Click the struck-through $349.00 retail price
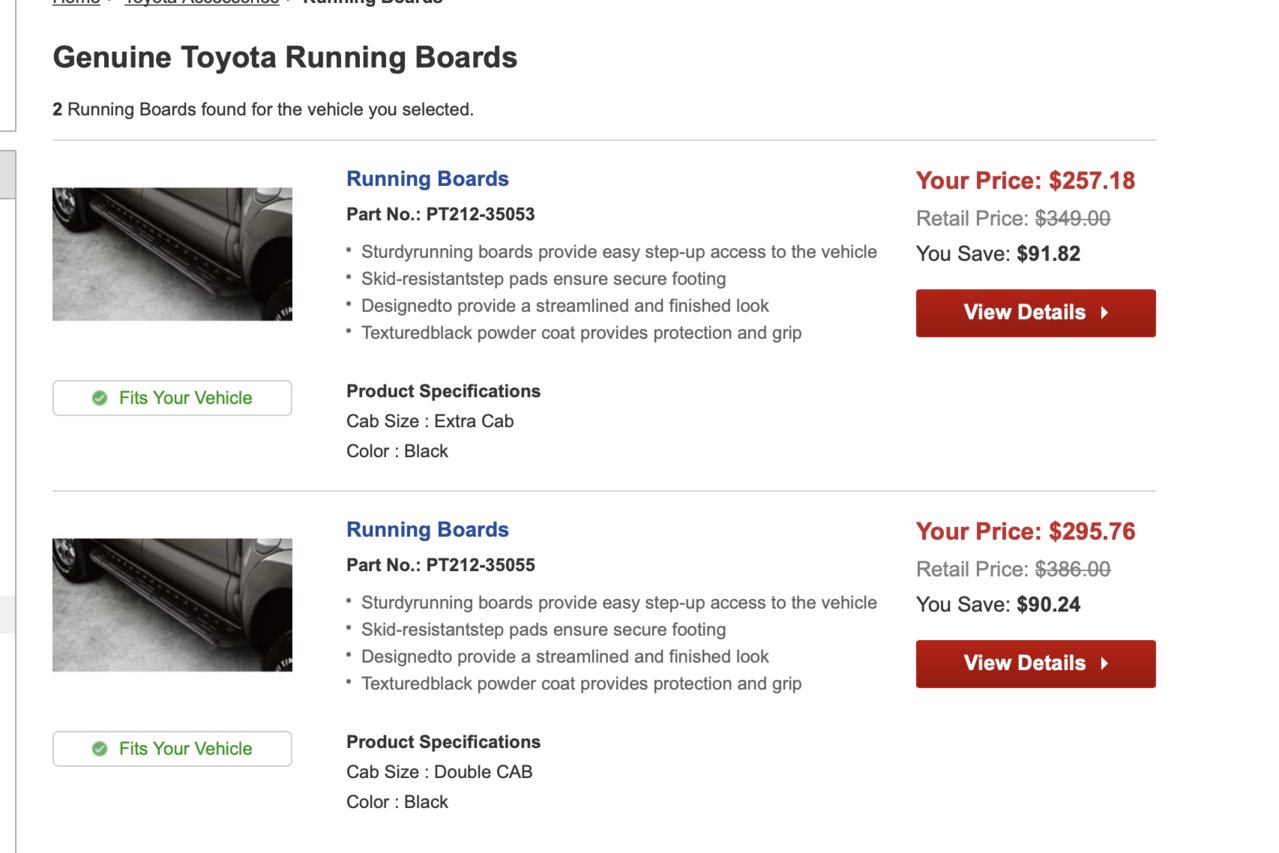 click(1072, 219)
